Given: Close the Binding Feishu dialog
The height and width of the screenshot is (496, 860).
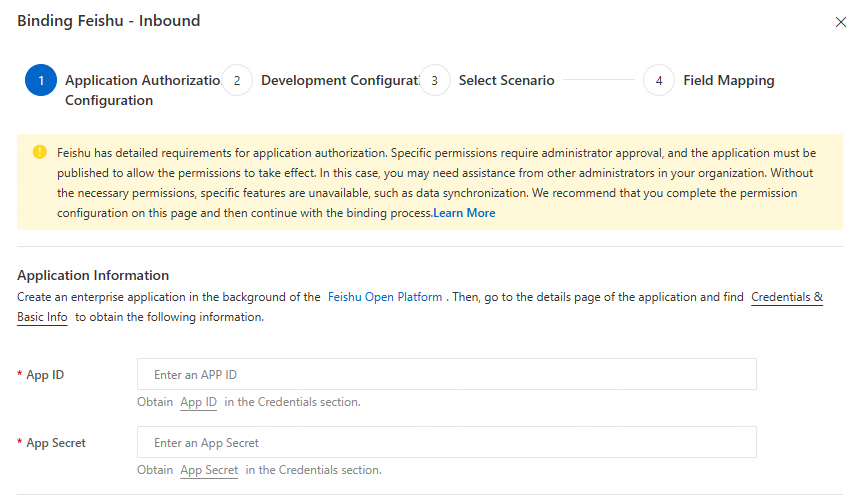Looking at the screenshot, I should click(840, 22).
